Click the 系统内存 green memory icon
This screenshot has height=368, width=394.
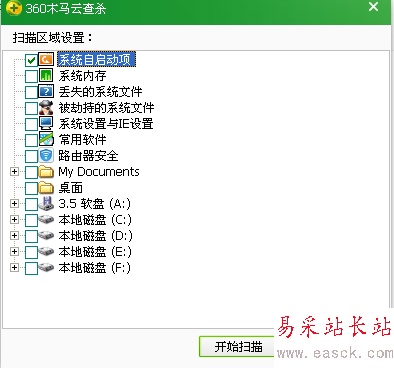46,76
